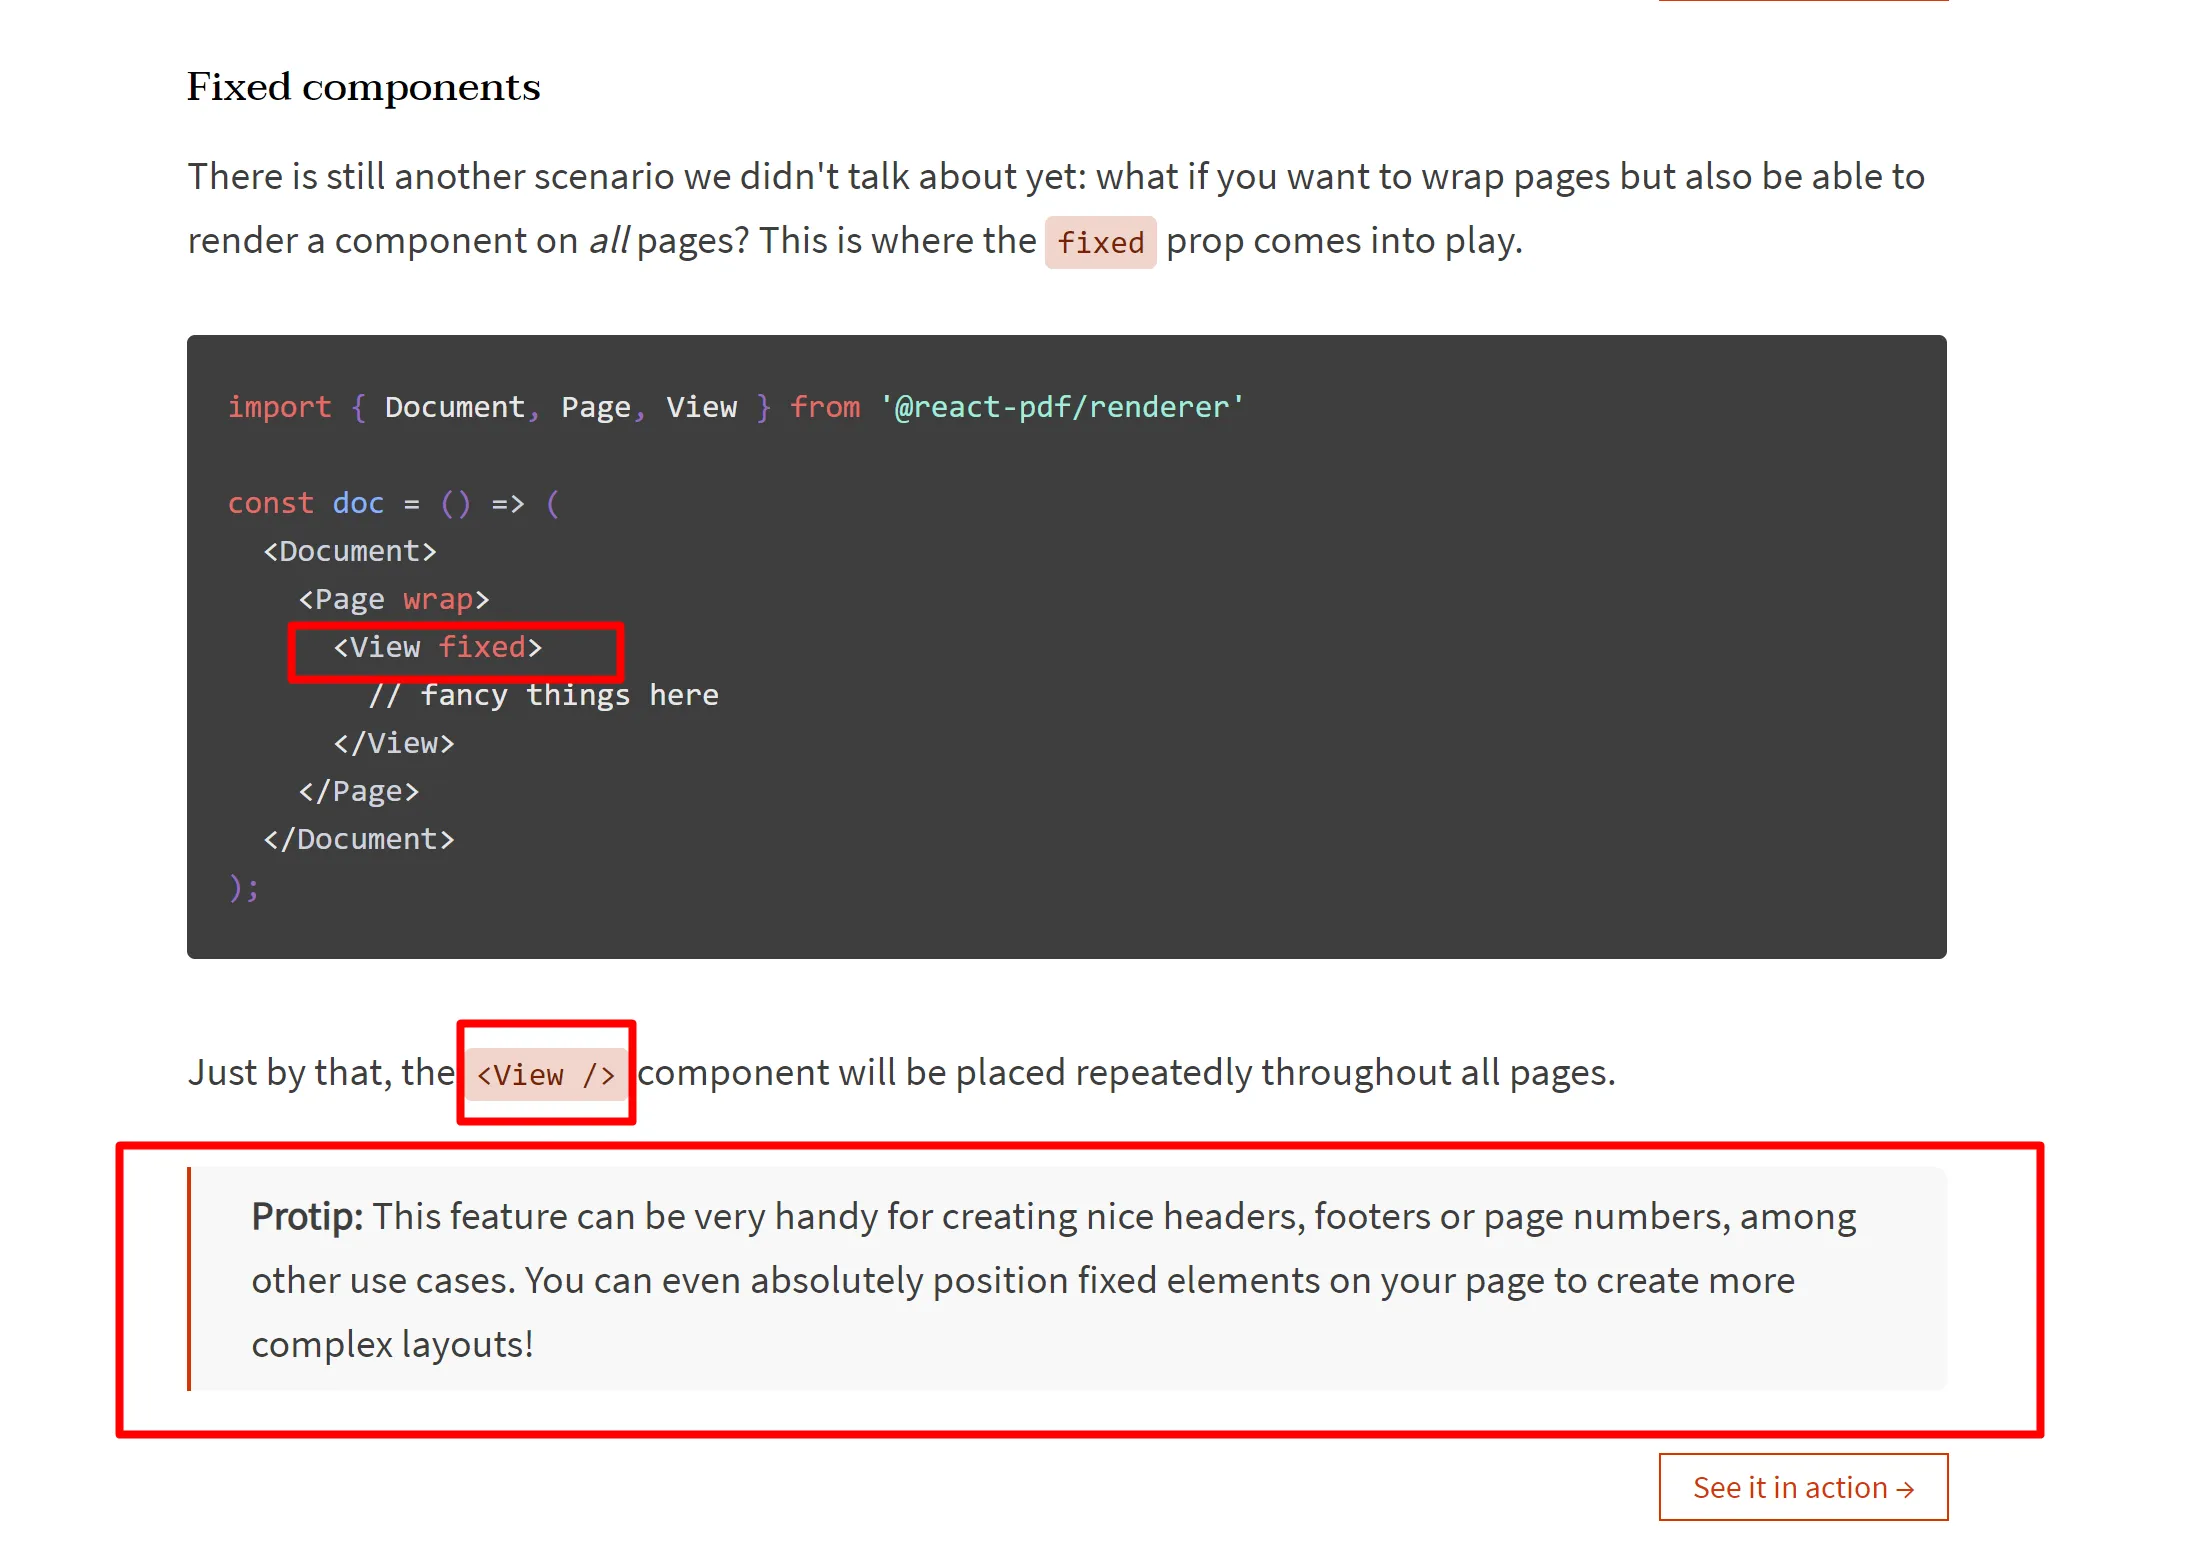The height and width of the screenshot is (1568, 2193).
Task: Click the "// fancy things here" comment
Action: click(543, 695)
